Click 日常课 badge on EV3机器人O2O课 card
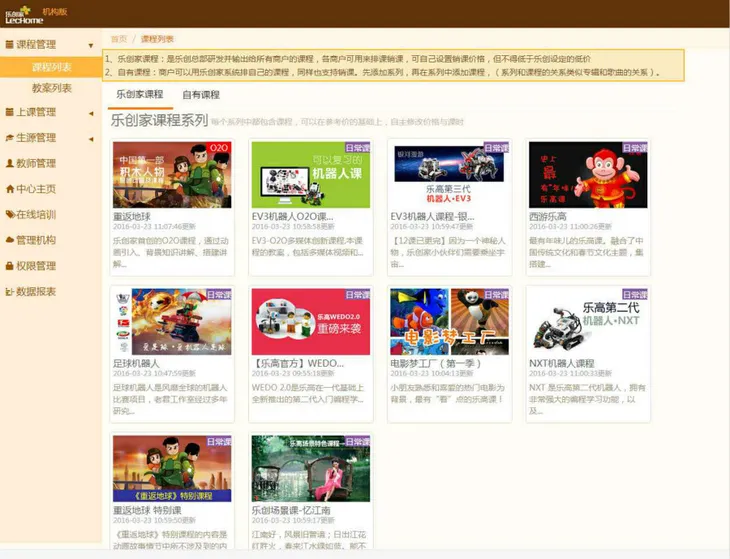 coord(357,148)
